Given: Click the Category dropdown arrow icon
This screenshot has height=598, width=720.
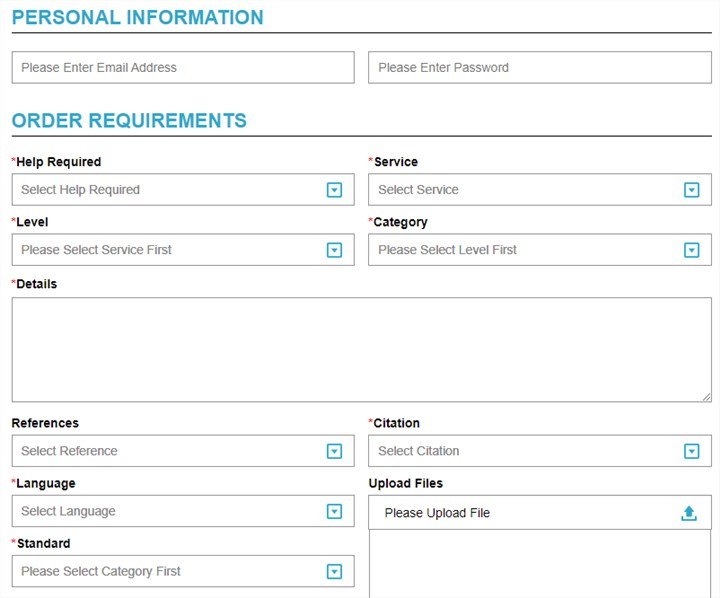Looking at the screenshot, I should 692,250.
